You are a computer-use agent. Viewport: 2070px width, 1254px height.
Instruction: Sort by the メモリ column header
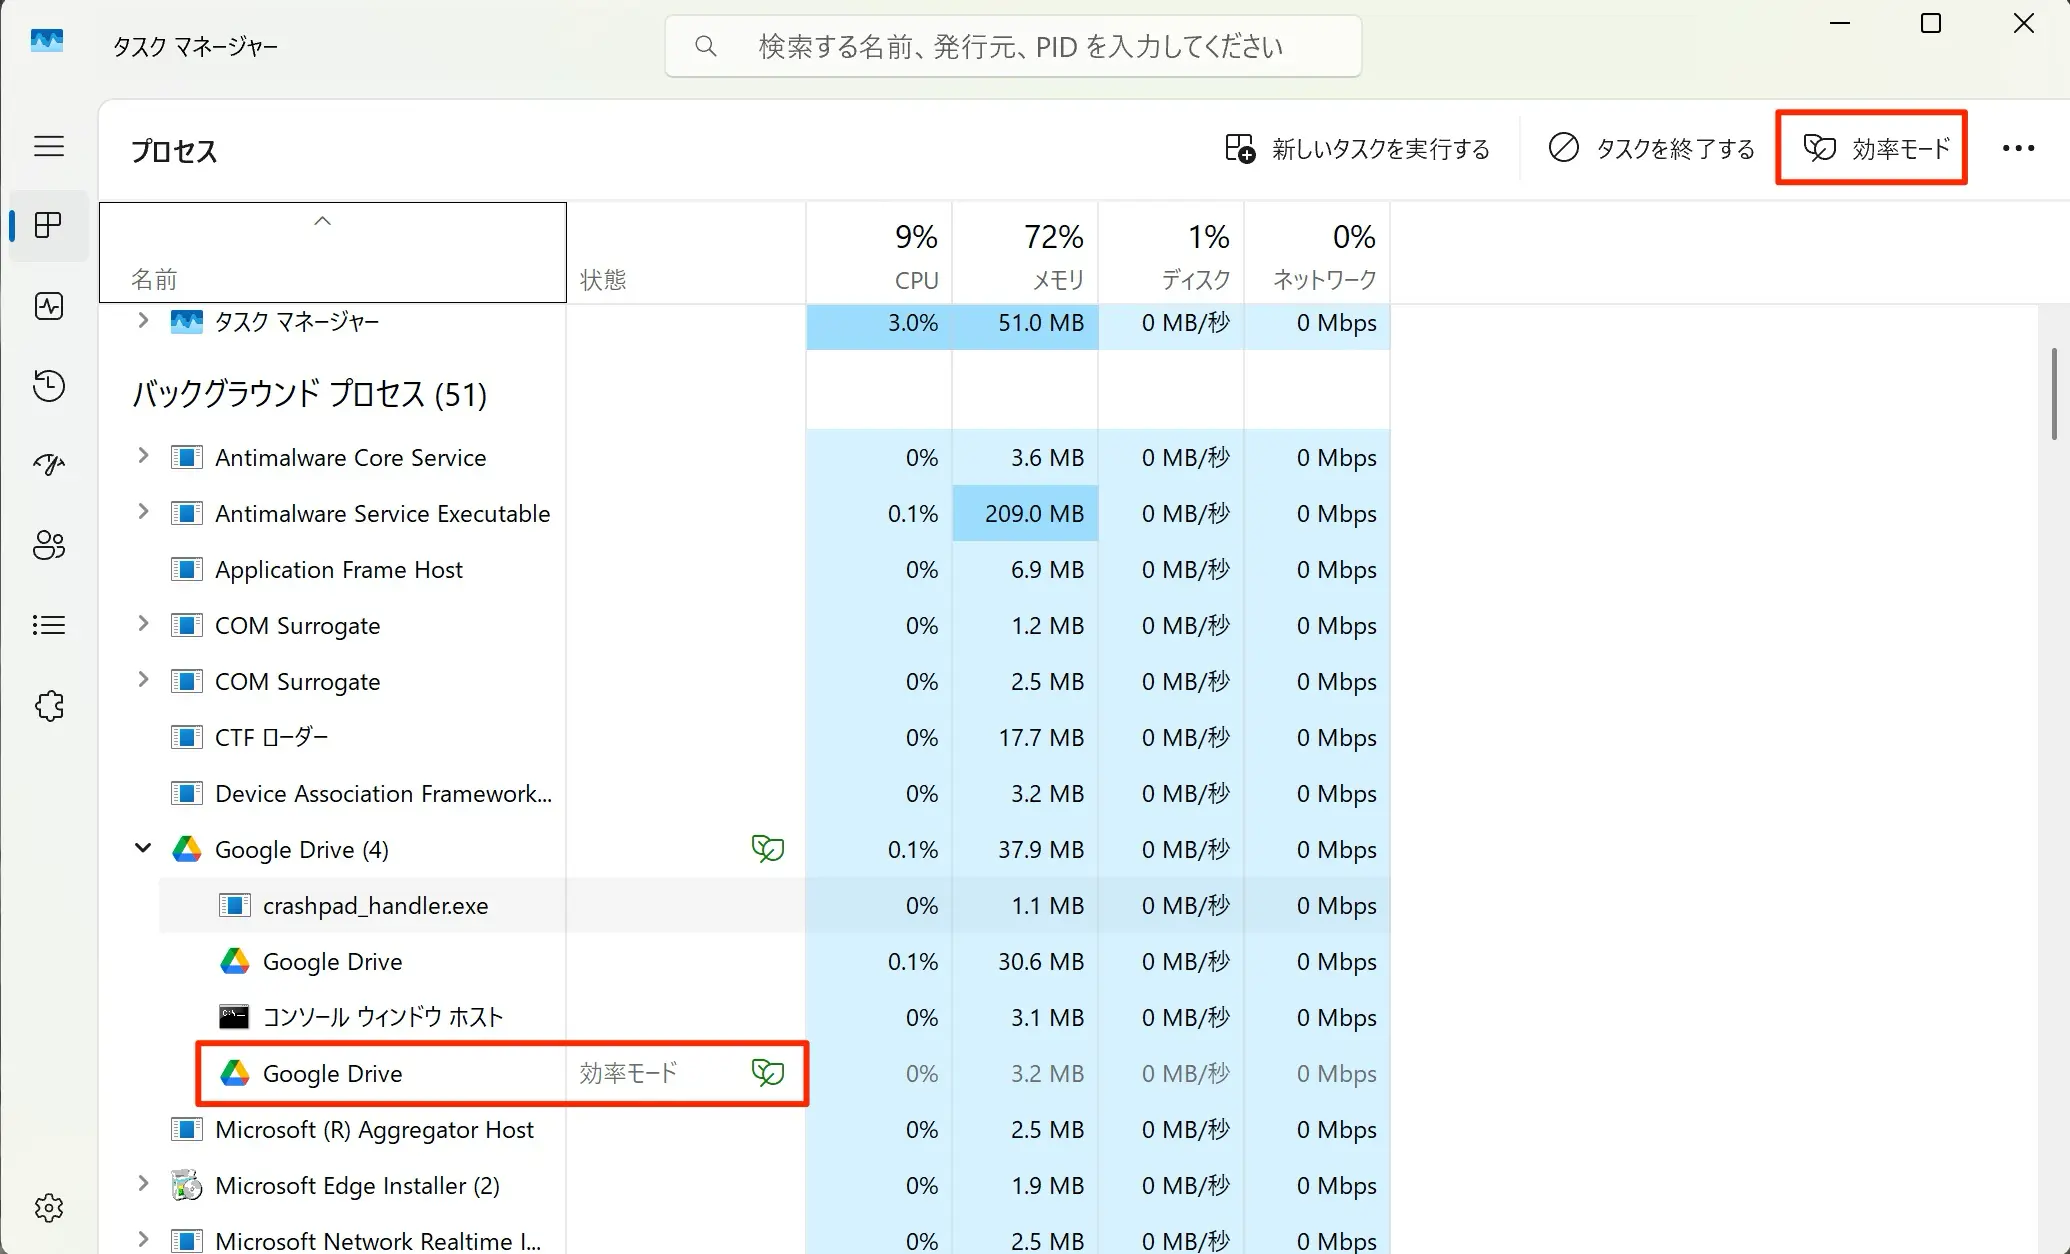[x=1025, y=252]
